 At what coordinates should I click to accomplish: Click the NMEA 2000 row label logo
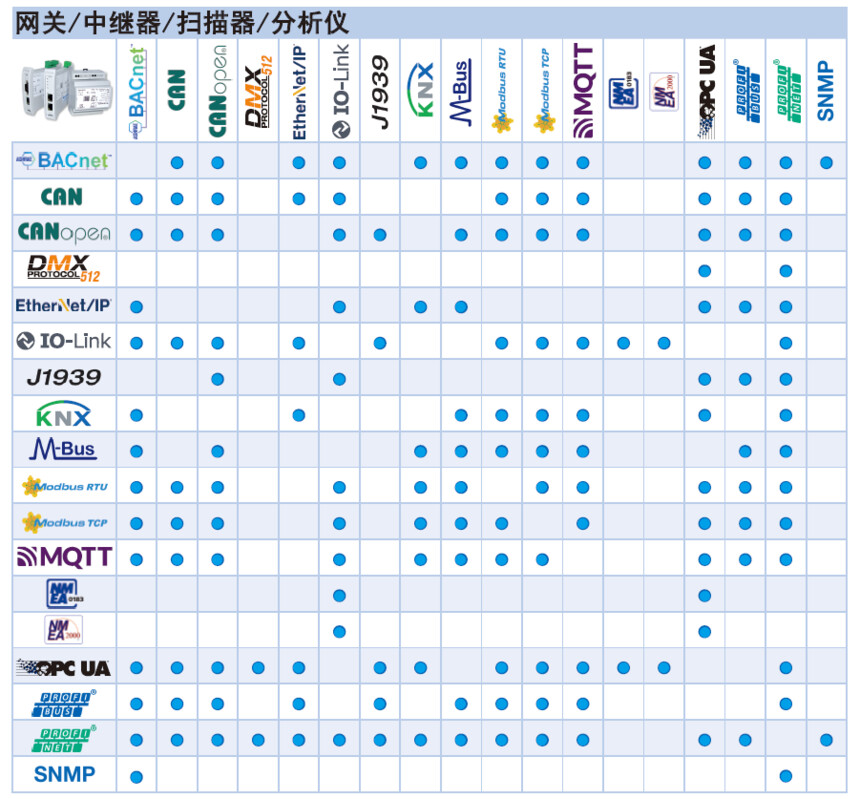click(64, 630)
